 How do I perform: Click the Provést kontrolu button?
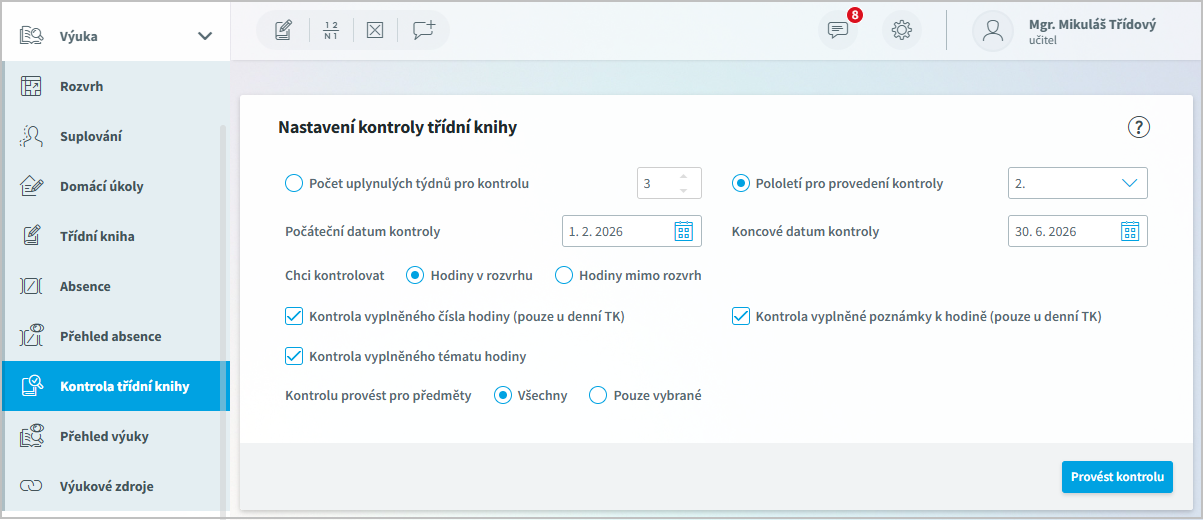[x=1117, y=477]
